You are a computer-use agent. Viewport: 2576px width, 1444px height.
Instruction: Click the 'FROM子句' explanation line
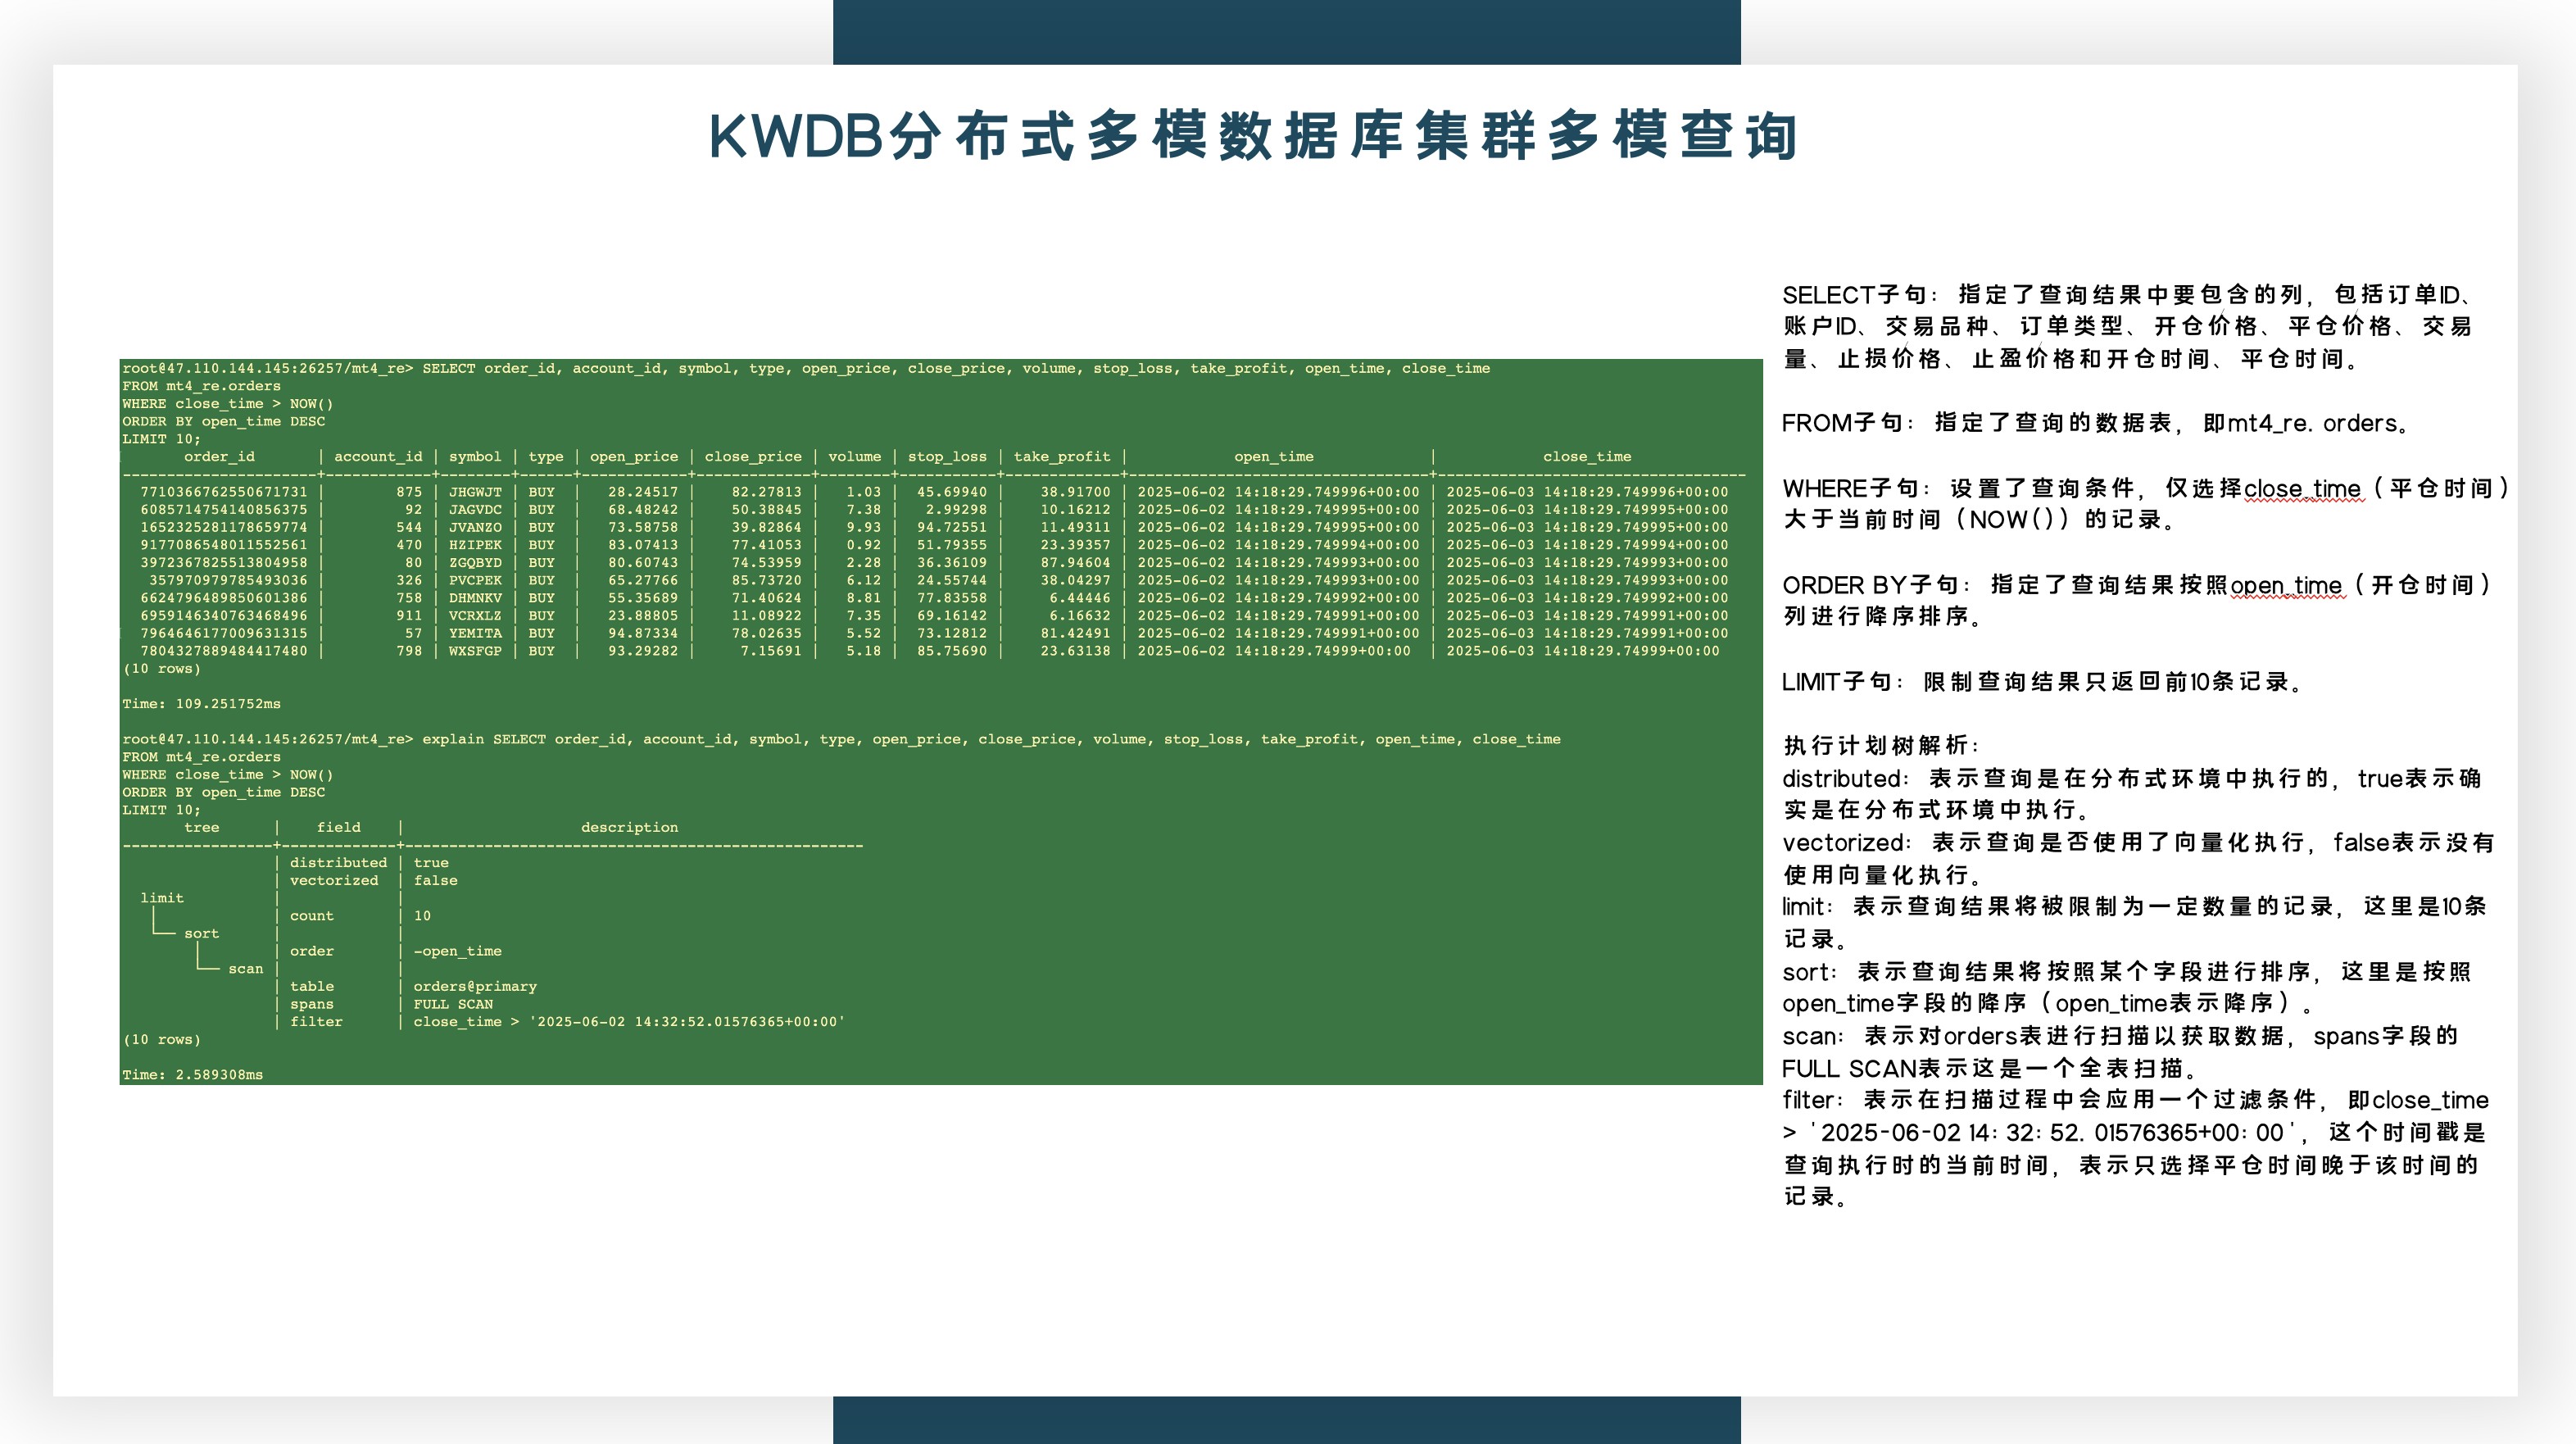coord(2096,423)
